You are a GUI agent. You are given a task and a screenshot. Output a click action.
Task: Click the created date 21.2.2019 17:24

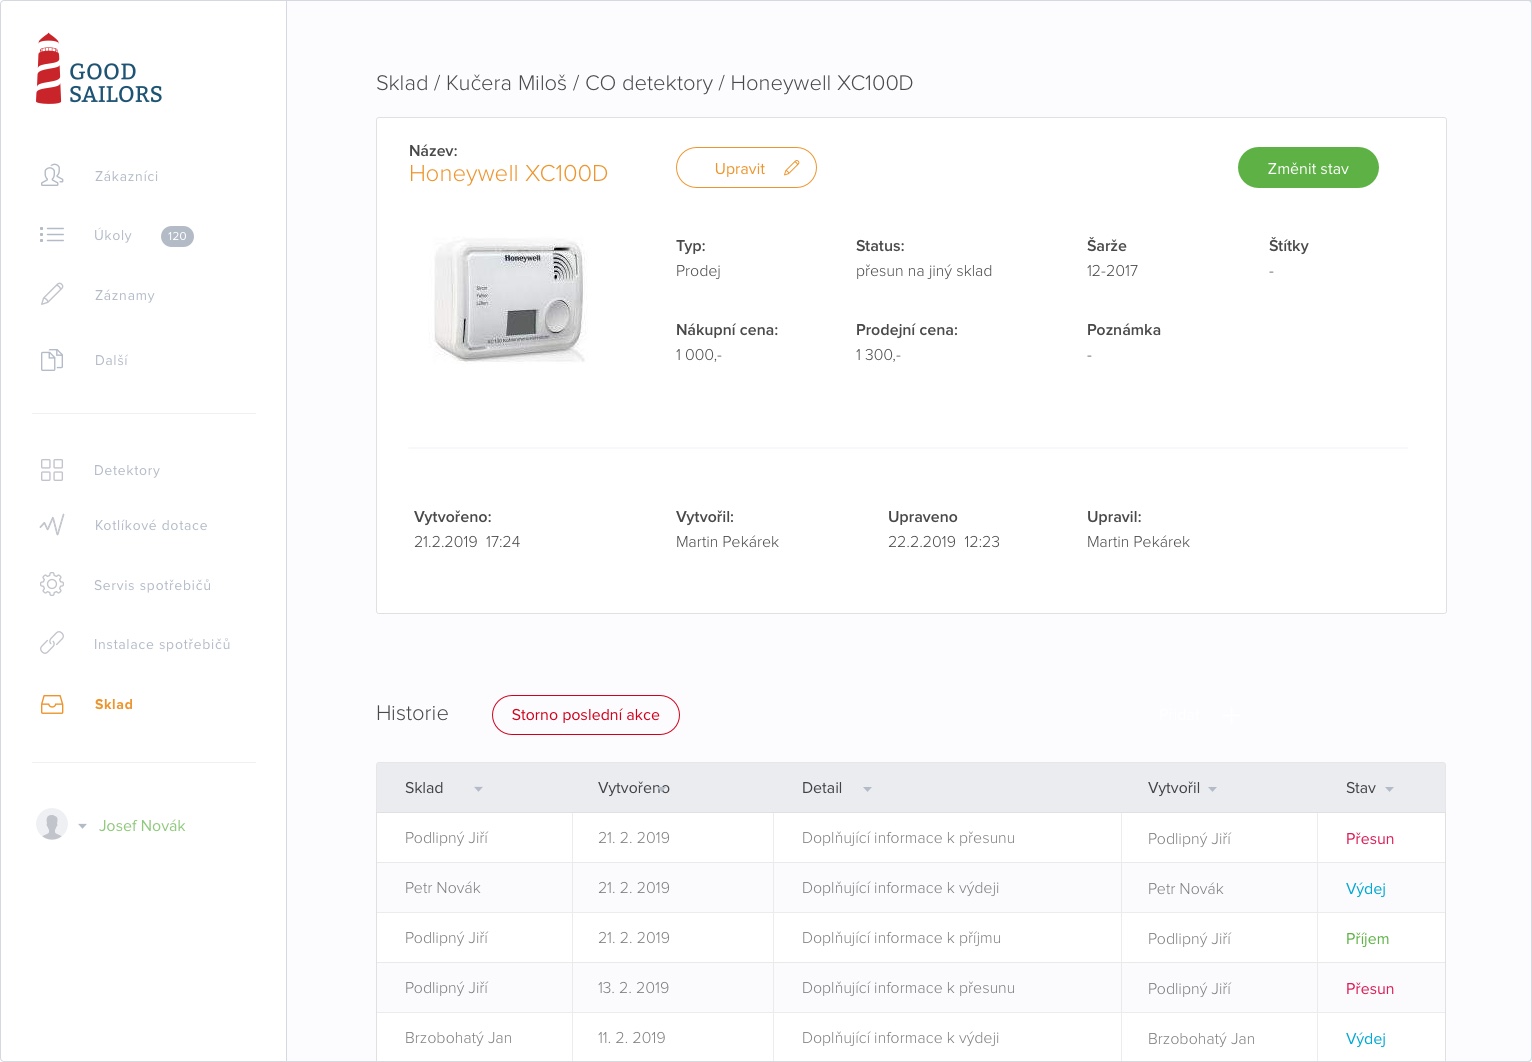(x=467, y=542)
